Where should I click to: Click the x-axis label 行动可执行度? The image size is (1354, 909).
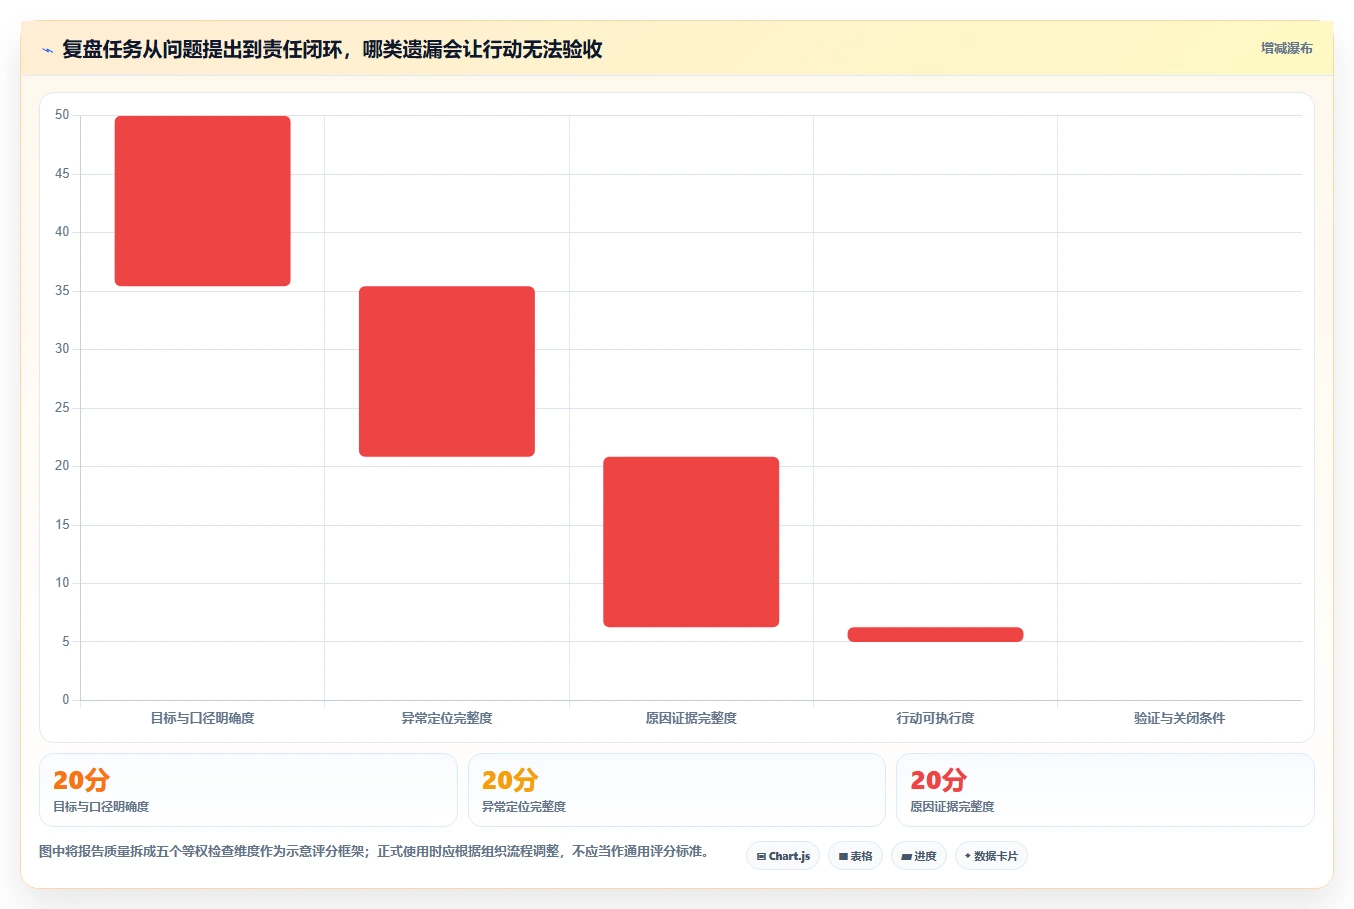click(935, 718)
